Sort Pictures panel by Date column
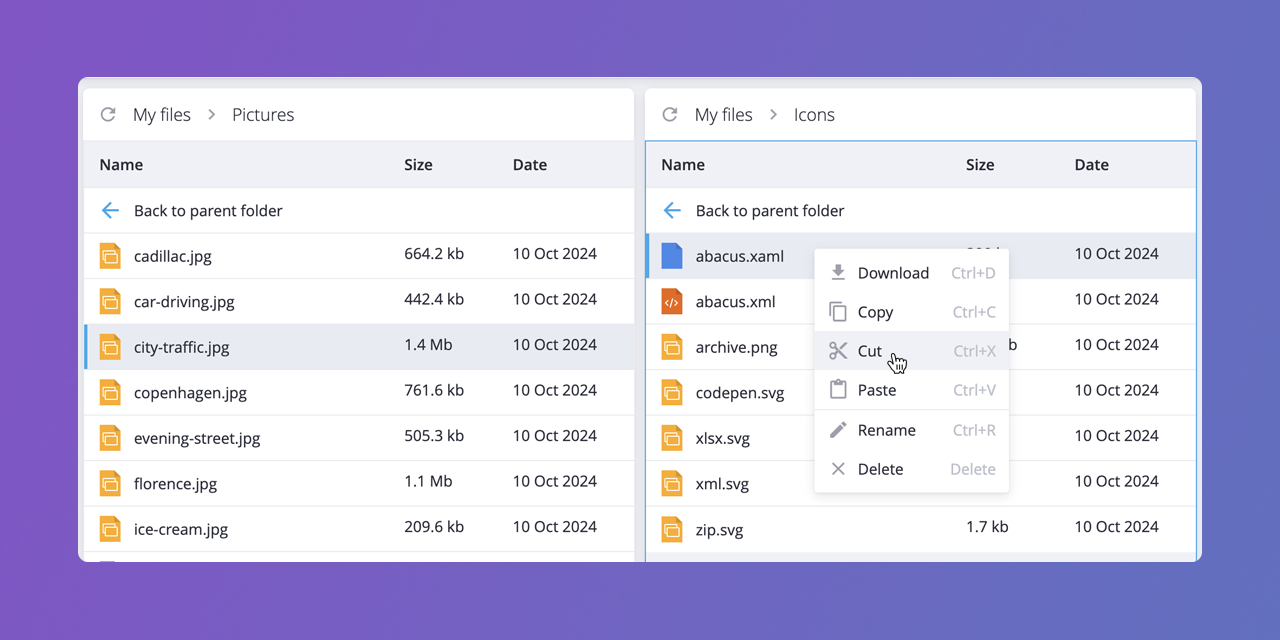This screenshot has width=1280, height=640. 530,165
